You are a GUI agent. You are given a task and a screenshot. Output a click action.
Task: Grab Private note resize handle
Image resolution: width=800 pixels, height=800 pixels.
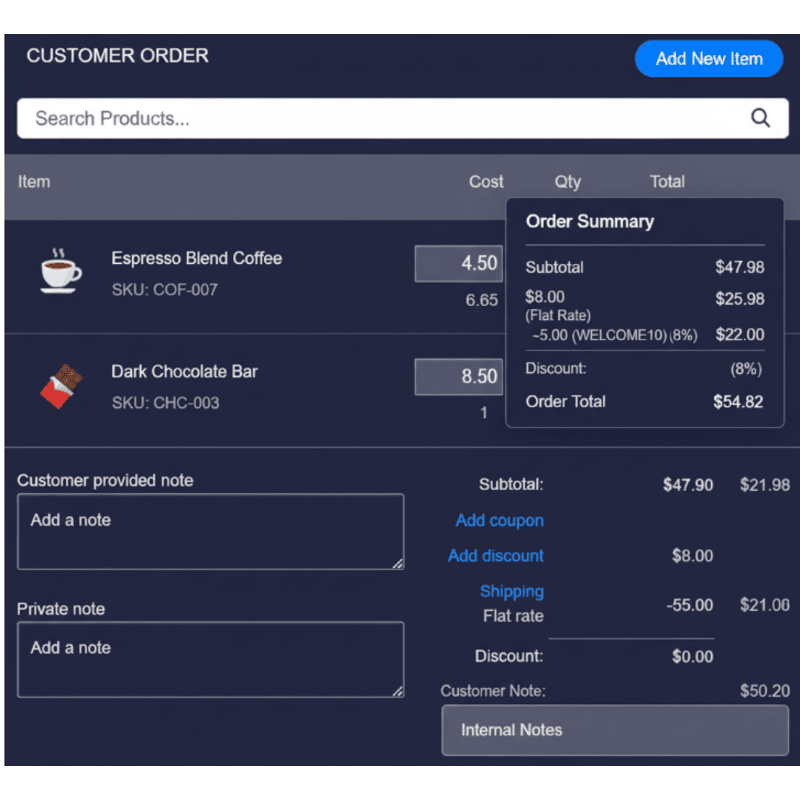pyautogui.click(x=397, y=691)
